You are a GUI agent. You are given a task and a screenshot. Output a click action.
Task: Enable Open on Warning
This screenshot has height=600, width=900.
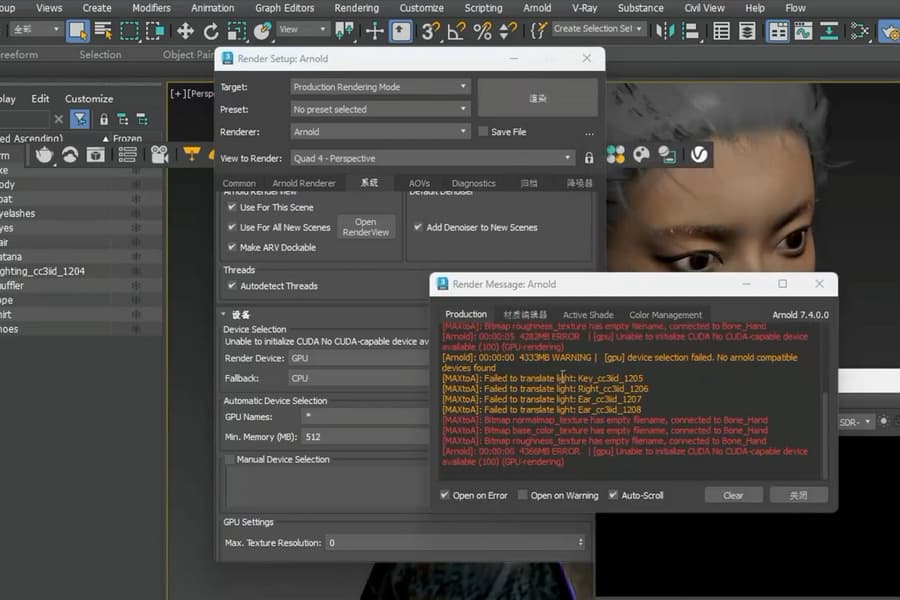[522, 495]
